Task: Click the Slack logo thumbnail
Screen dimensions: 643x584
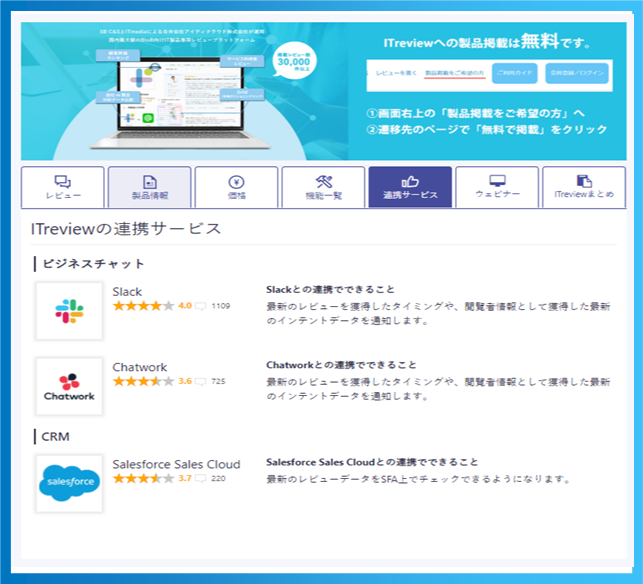Action: pos(69,311)
